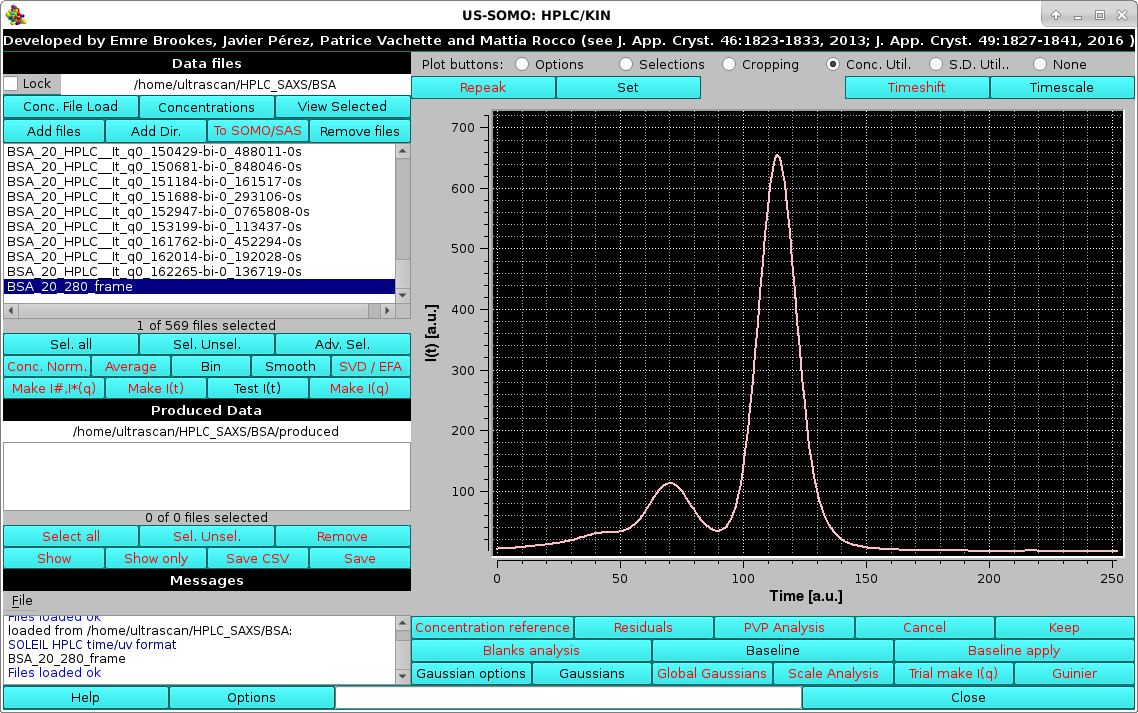Image resolution: width=1138 pixels, height=713 pixels.
Task: Click the file list's down scroll arrow
Action: 404,293
